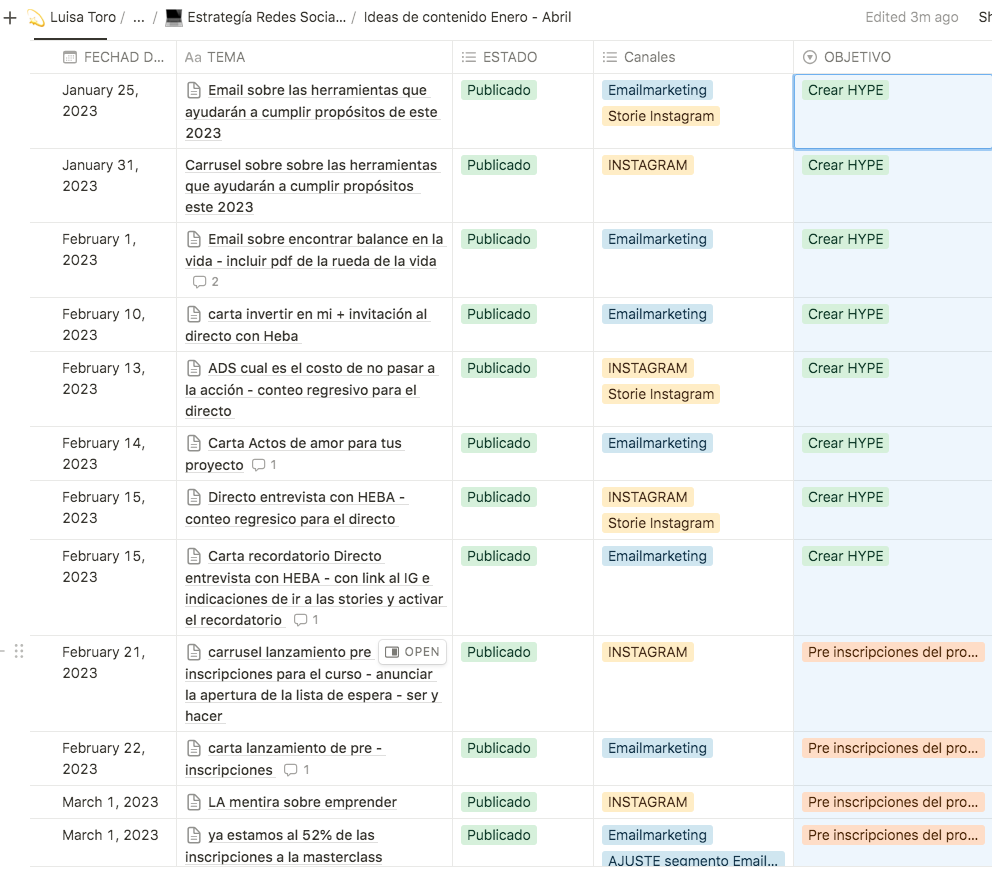992x870 pixels.
Task: Click the February 10, 2023 date cell
Action: pyautogui.click(x=103, y=325)
